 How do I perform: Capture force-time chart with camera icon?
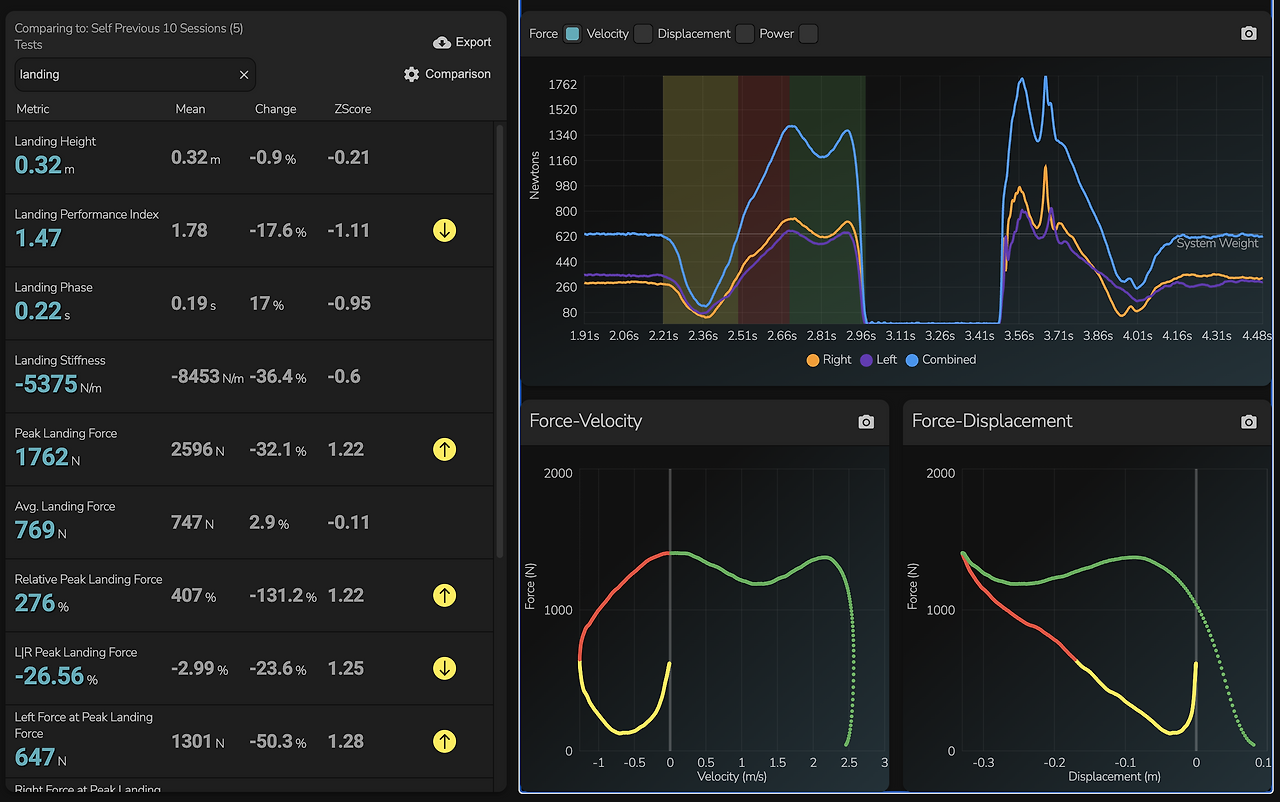(1248, 33)
